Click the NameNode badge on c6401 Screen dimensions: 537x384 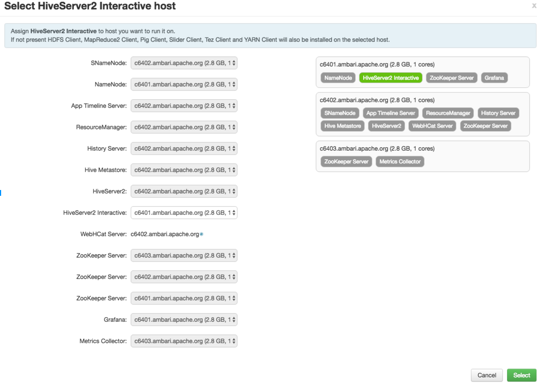[338, 78]
